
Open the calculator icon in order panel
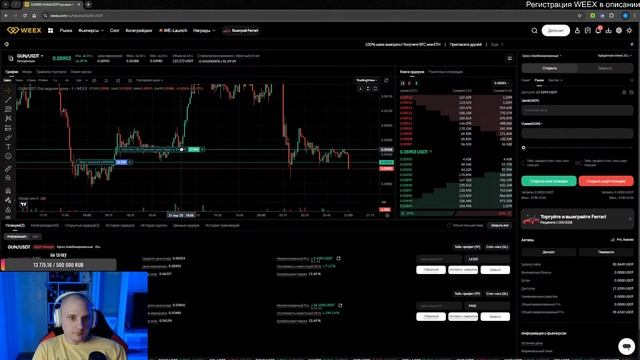pyautogui.click(x=631, y=93)
